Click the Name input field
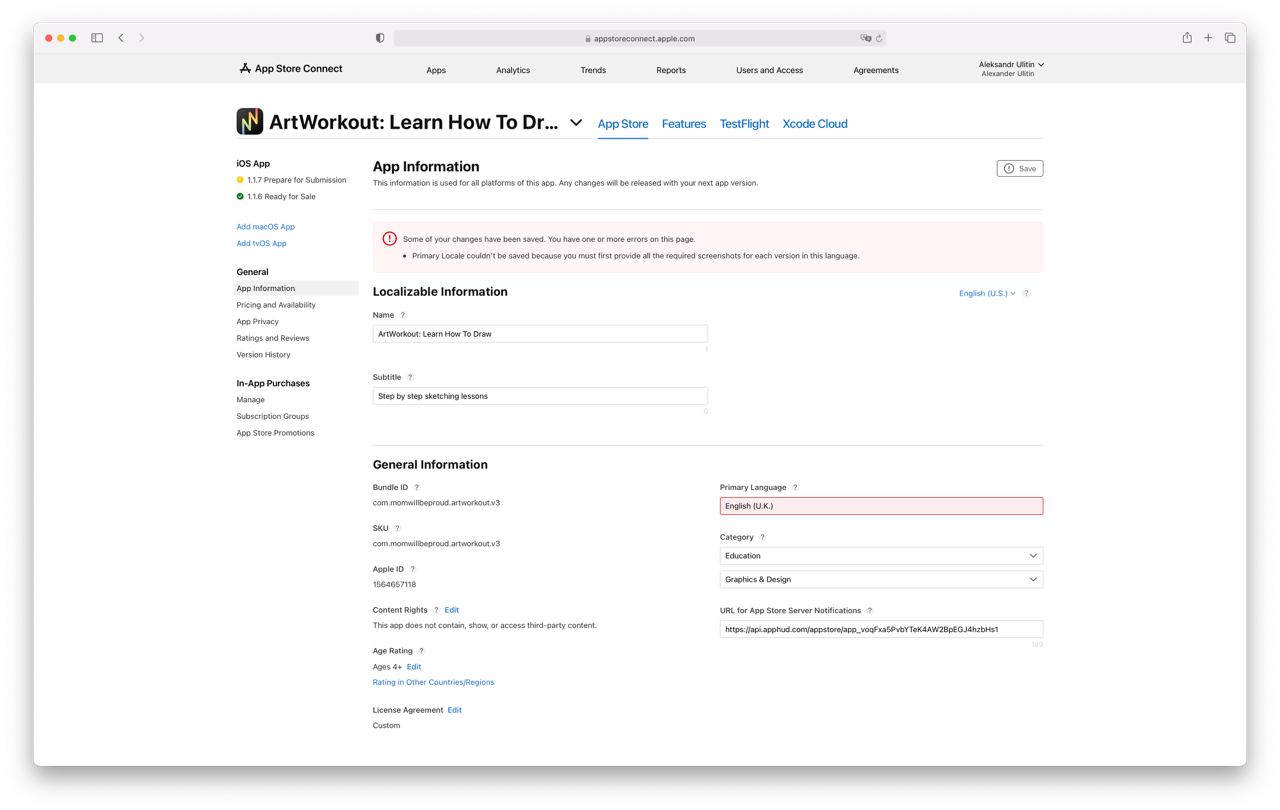 coord(540,334)
